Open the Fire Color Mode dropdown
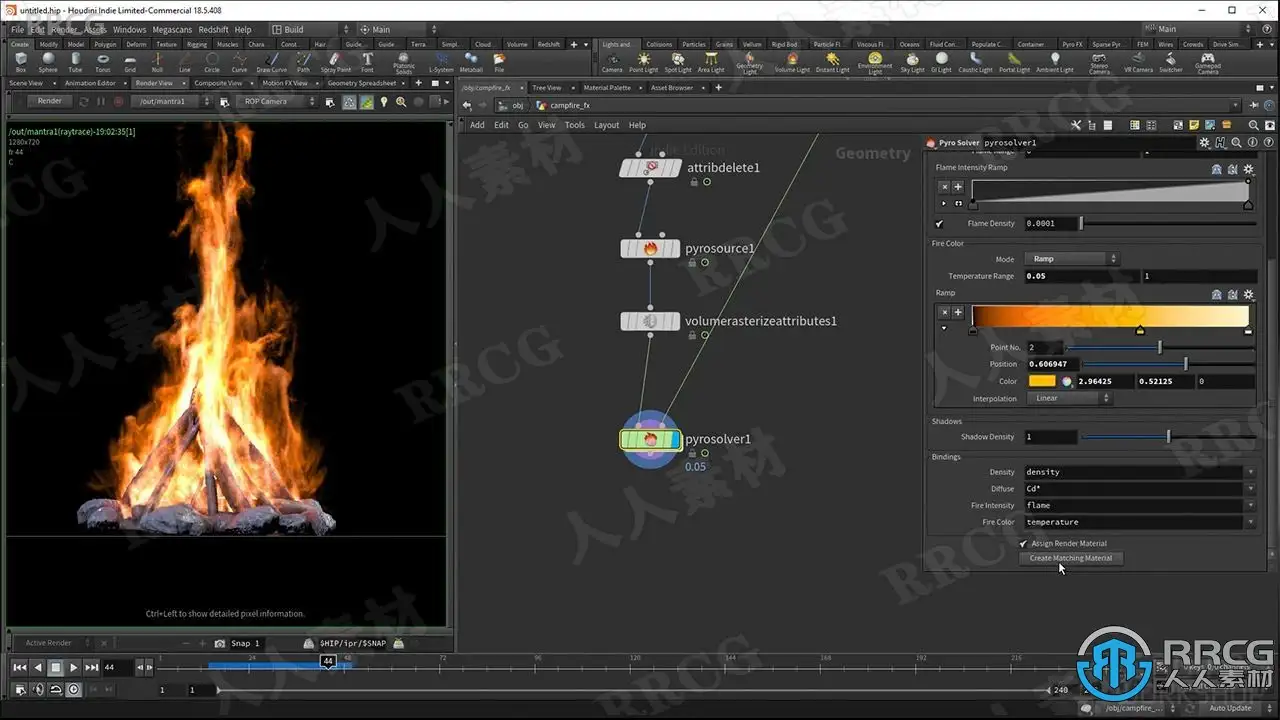The image size is (1280, 720). click(1072, 259)
